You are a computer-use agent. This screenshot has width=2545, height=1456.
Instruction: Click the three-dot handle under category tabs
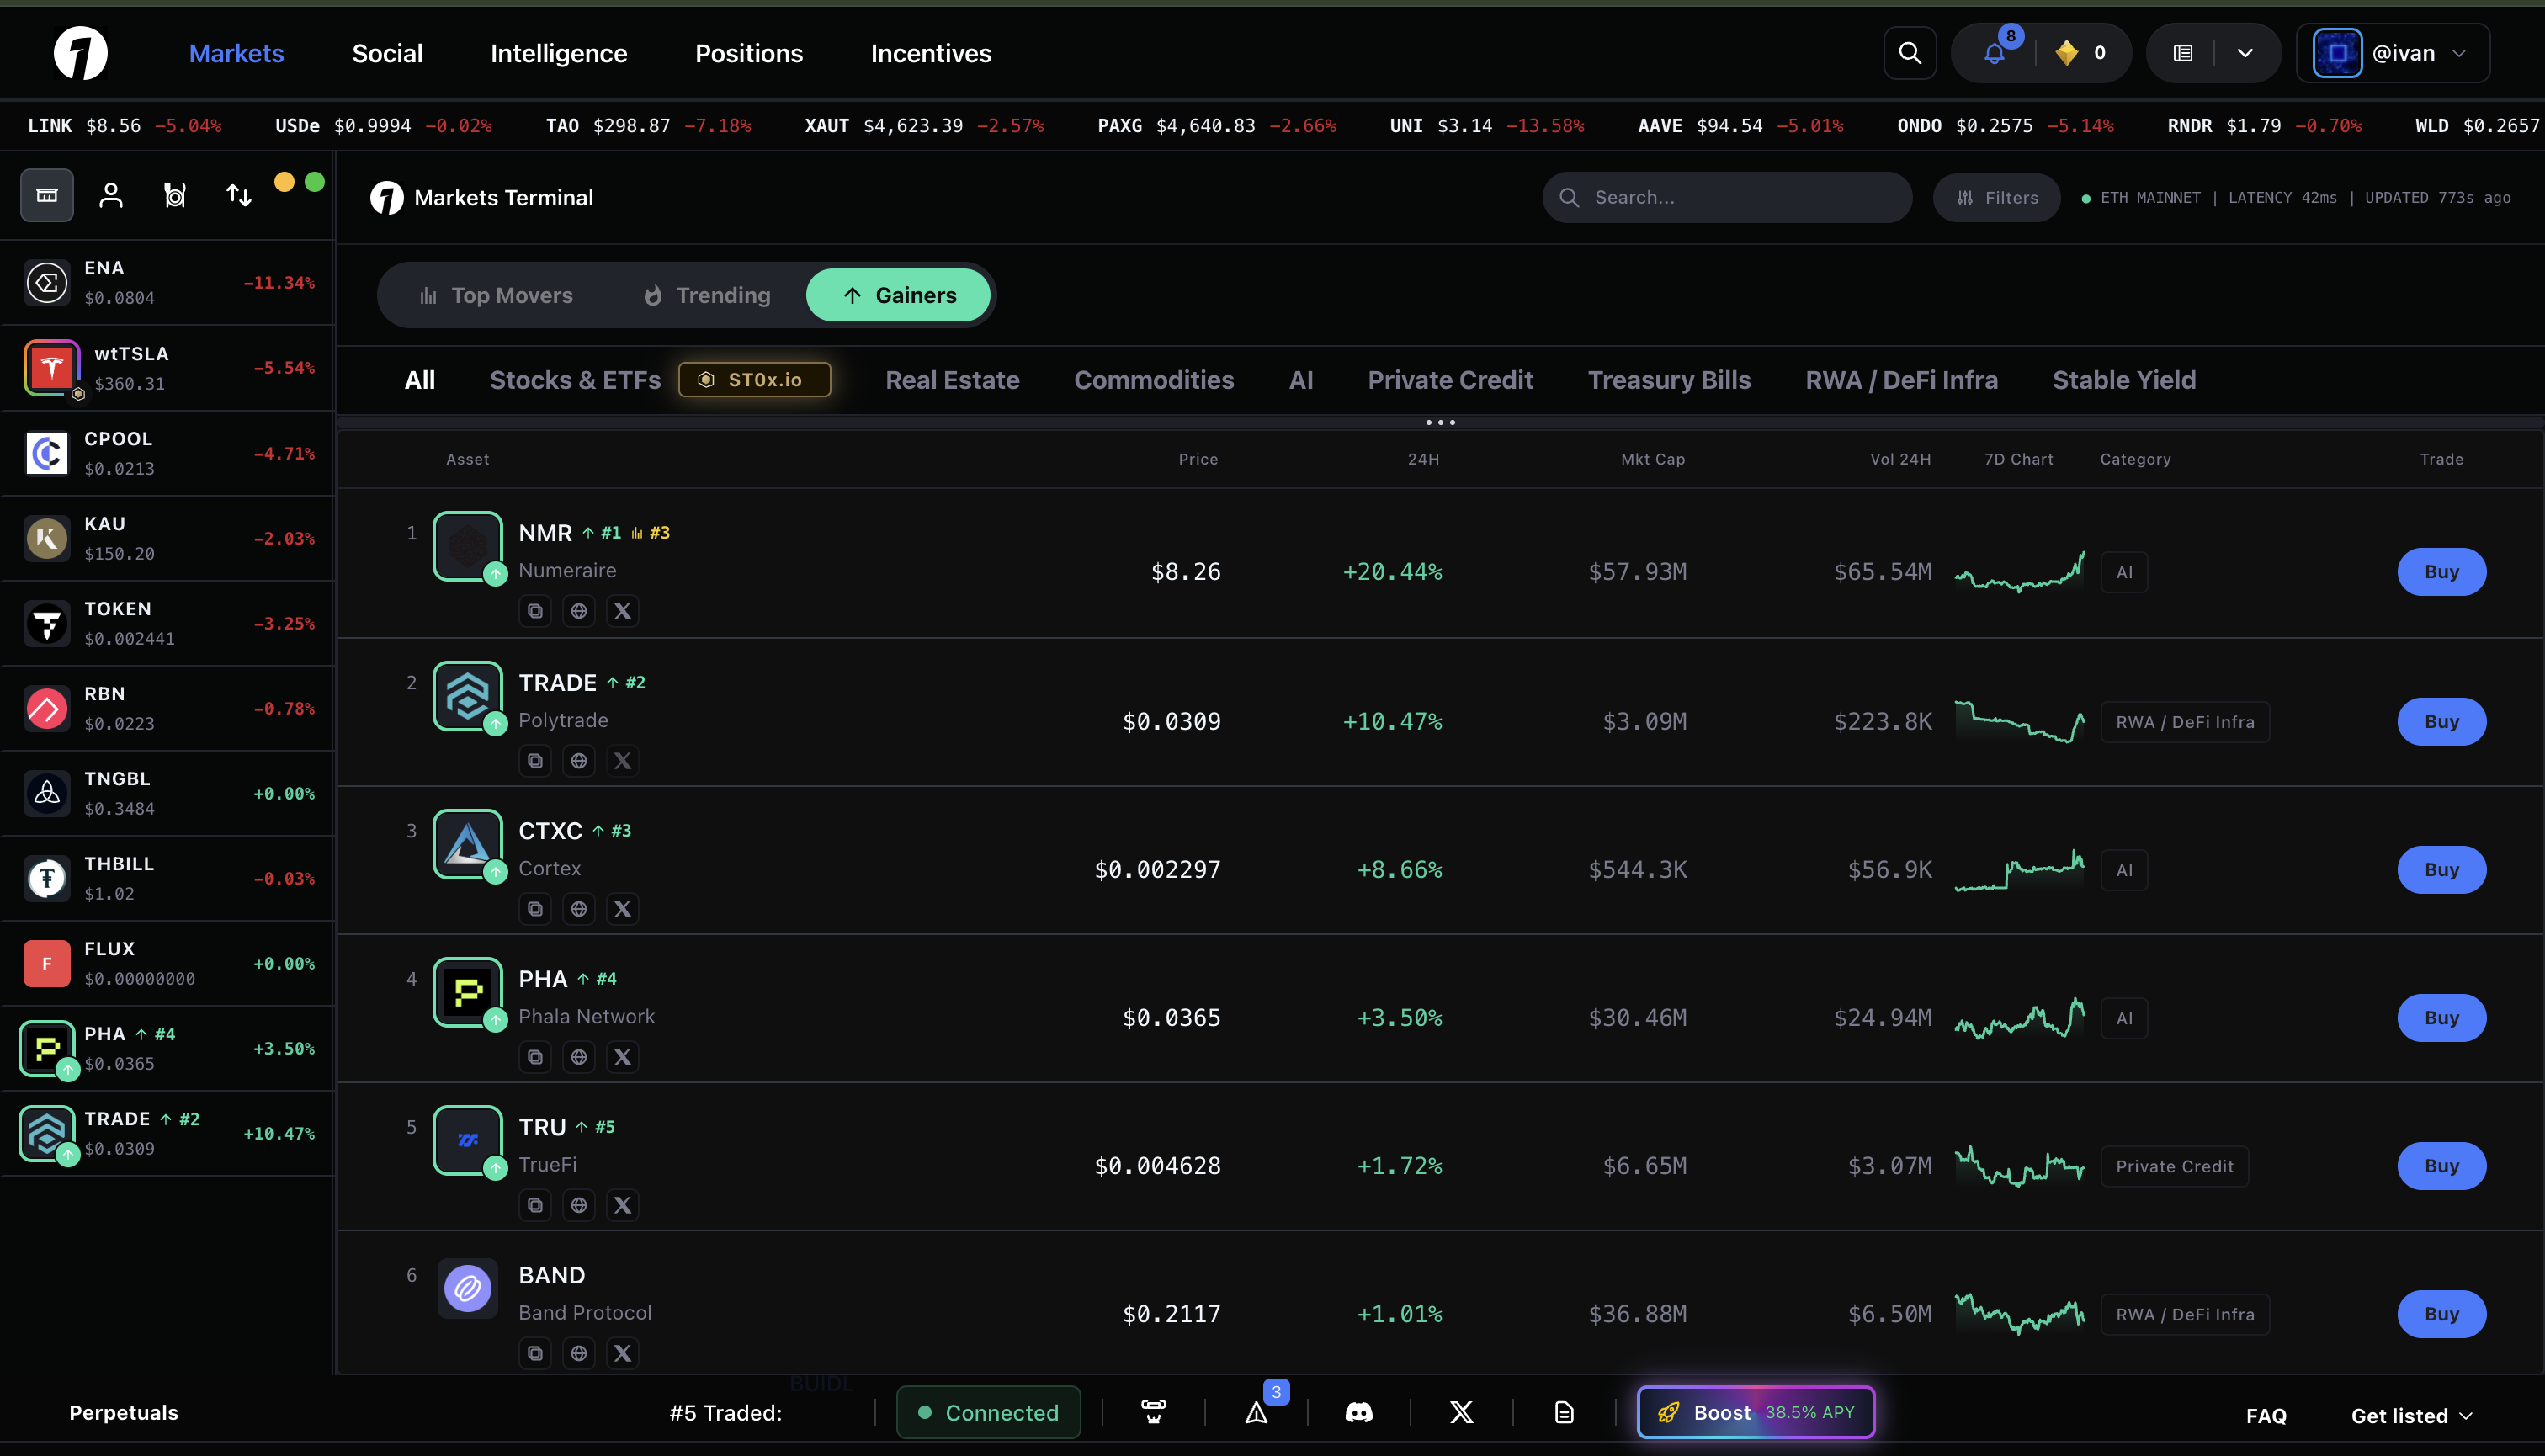point(1440,422)
